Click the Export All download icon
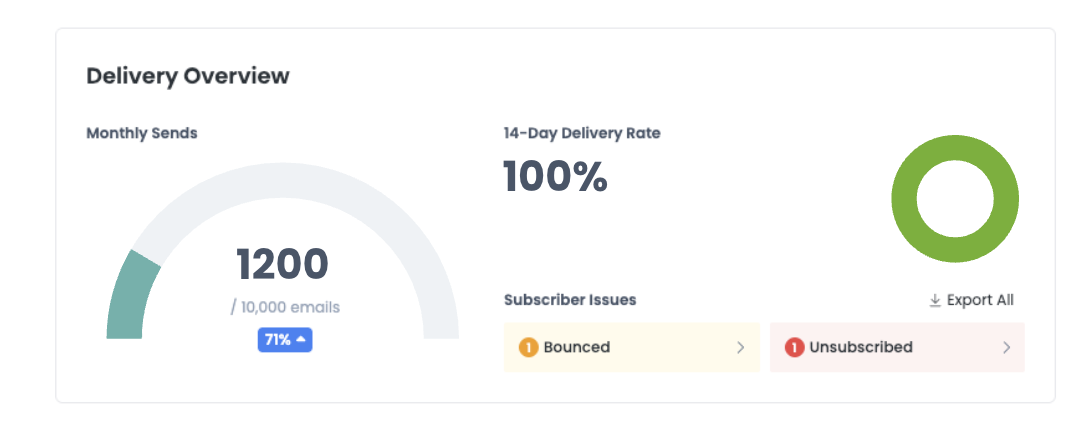This screenshot has height=424, width=1070. pyautogui.click(x=935, y=301)
